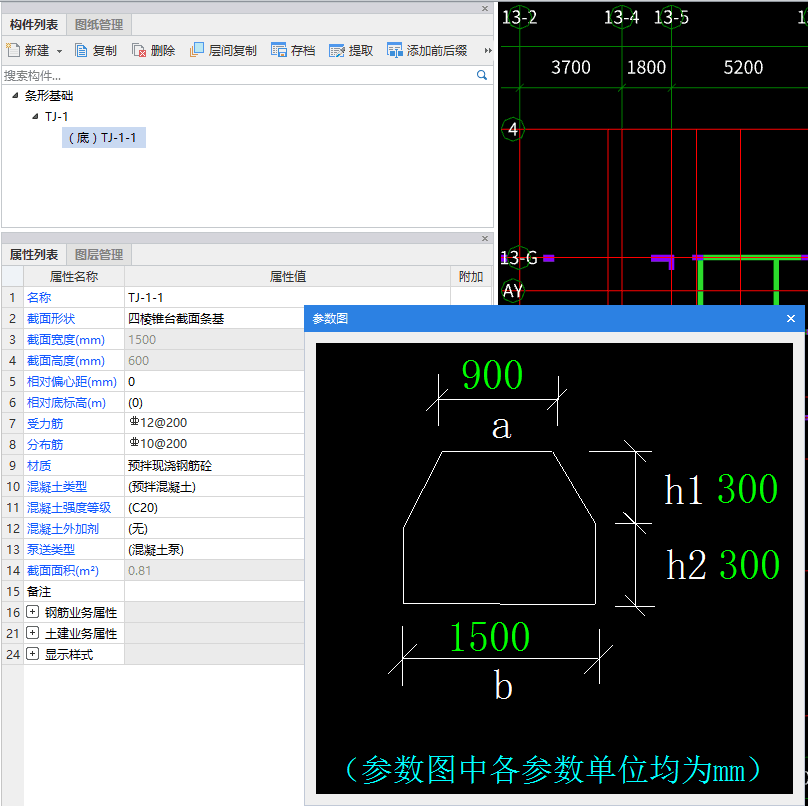Viewport: 808px width, 806px height.
Task: Click the 分布筋 property link
Action: click(45, 444)
